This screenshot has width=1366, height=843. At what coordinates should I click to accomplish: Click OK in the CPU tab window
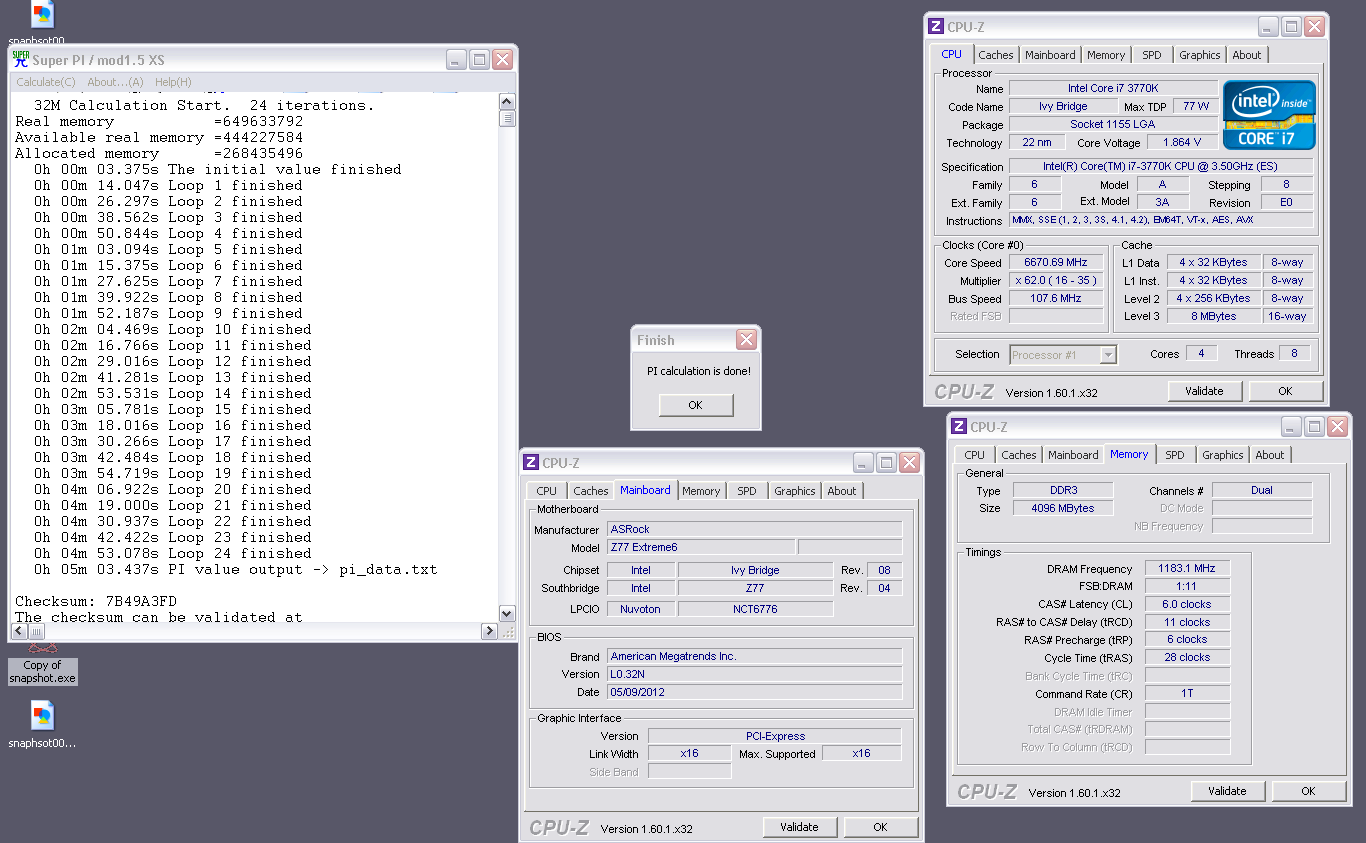[x=1286, y=391]
